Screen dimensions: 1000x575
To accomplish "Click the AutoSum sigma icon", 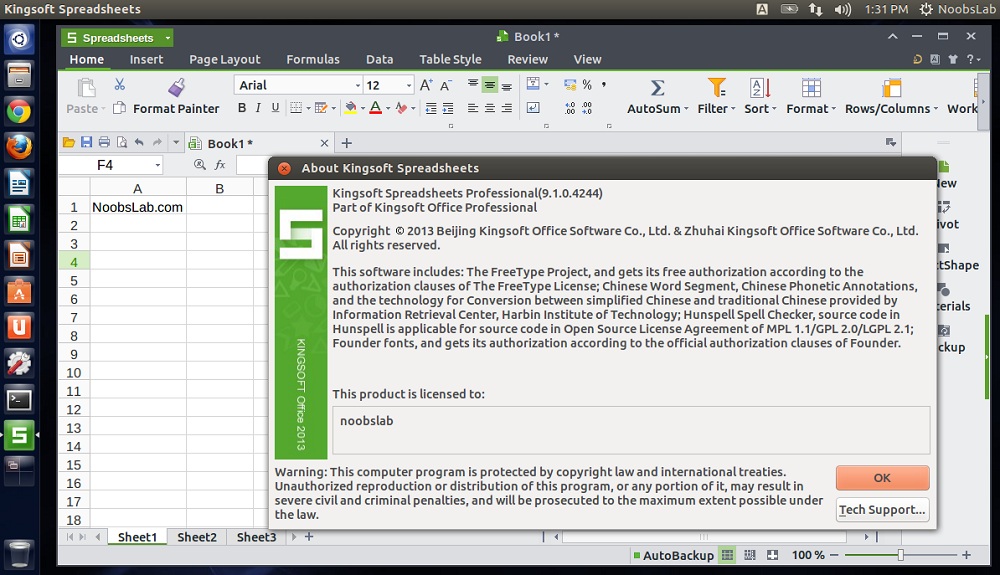I will coord(658,87).
